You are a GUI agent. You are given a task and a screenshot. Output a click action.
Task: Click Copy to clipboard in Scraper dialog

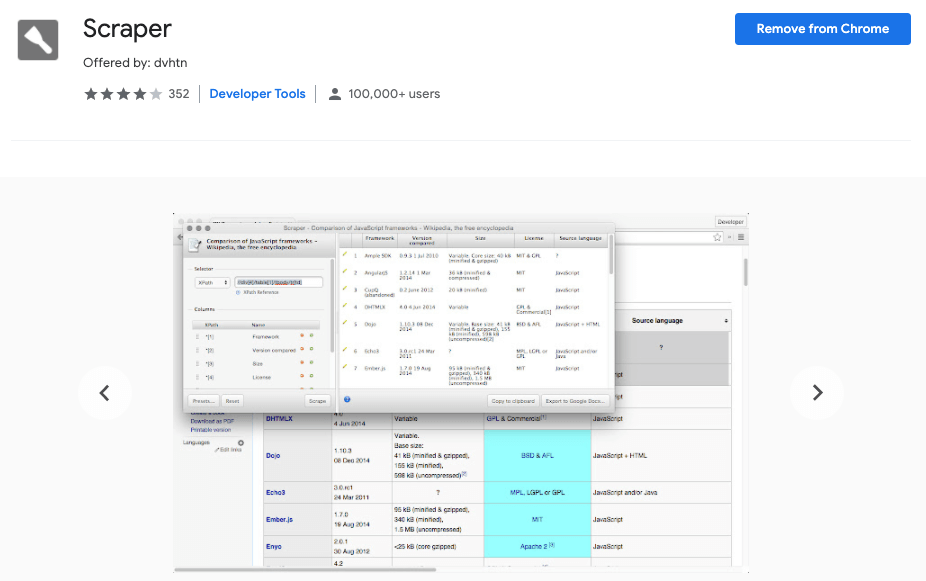513,401
